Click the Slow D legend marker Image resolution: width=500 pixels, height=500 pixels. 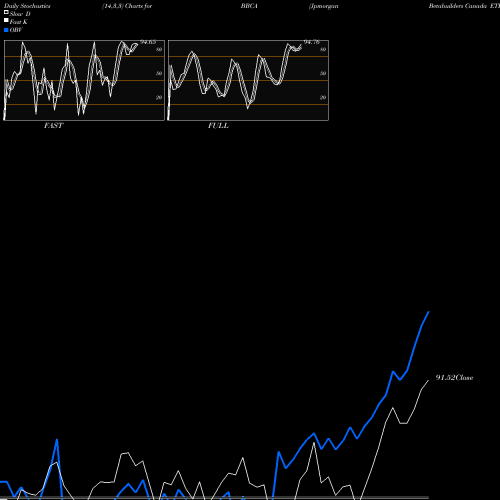[6, 12]
